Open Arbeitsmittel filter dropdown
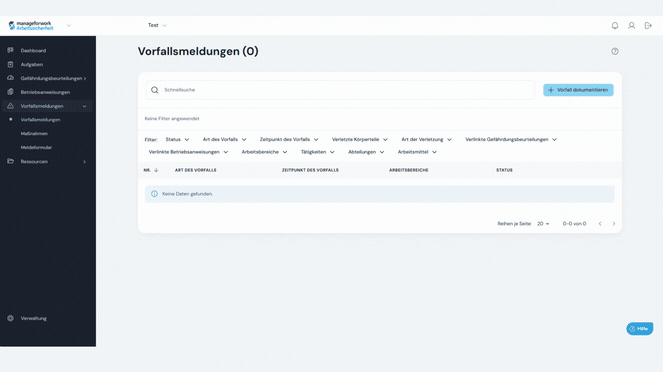The width and height of the screenshot is (663, 372). click(417, 152)
